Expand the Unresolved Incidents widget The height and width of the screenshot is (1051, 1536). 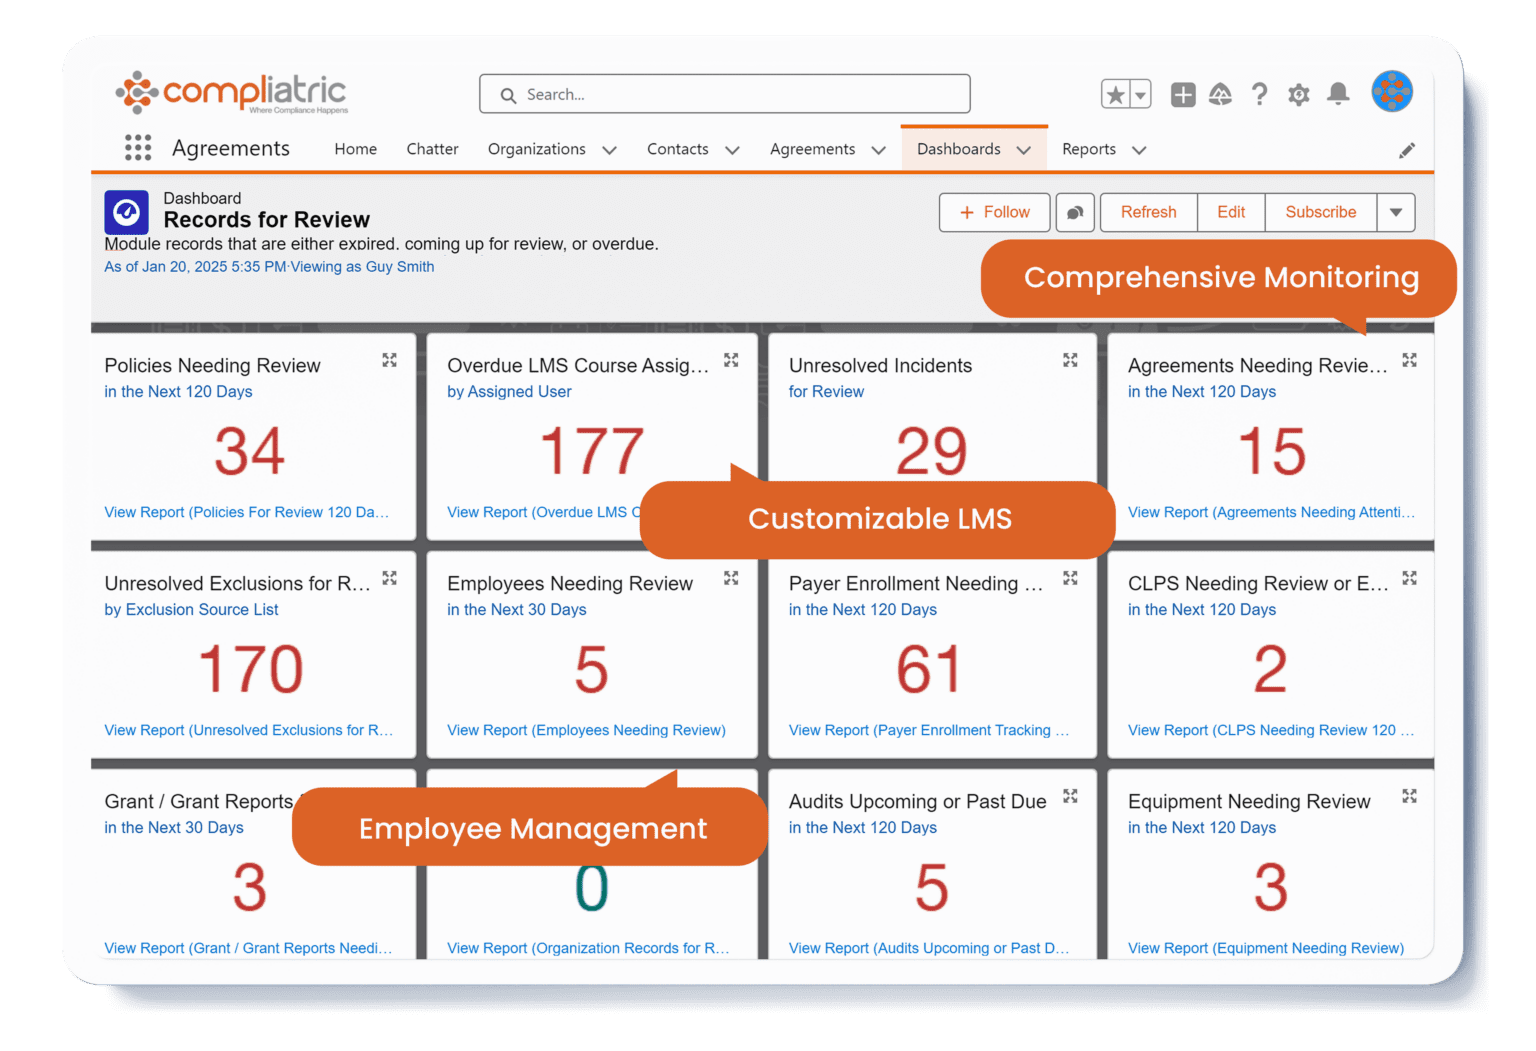coord(1070,360)
